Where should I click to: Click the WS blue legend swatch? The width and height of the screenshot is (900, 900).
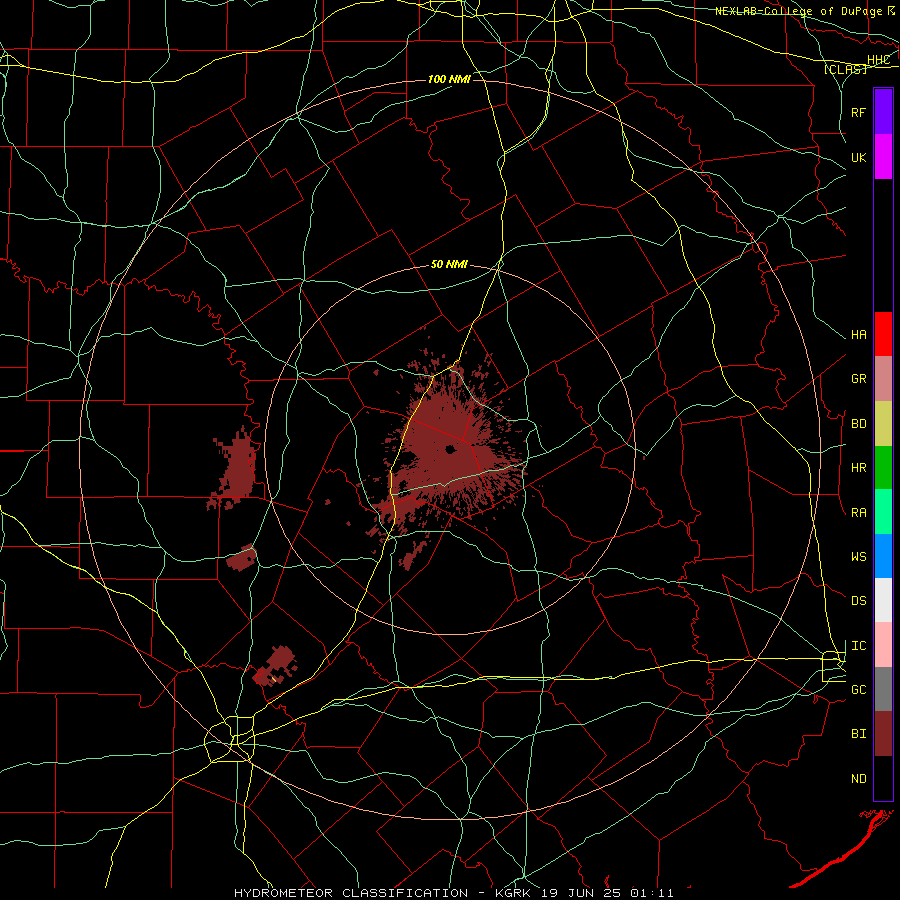(883, 556)
